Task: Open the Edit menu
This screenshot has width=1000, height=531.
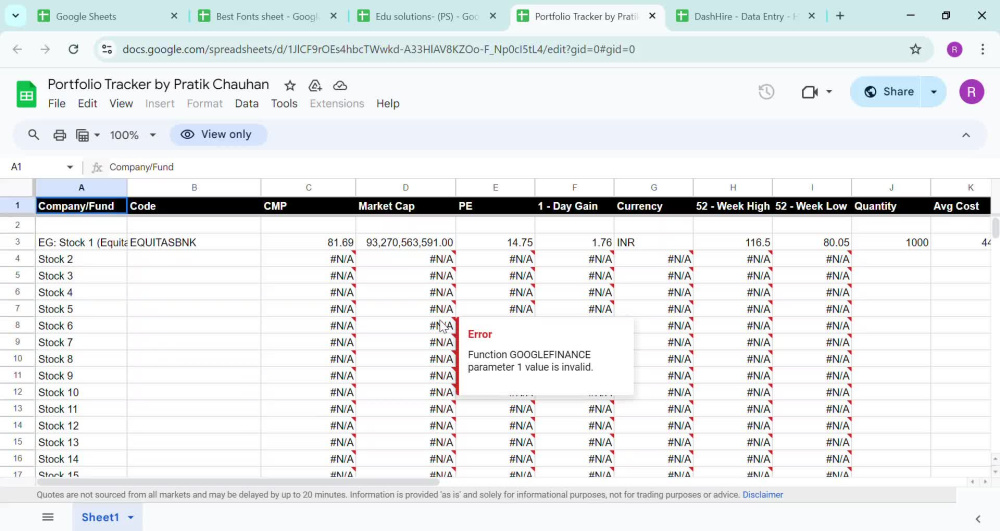Action: pyautogui.click(x=87, y=103)
